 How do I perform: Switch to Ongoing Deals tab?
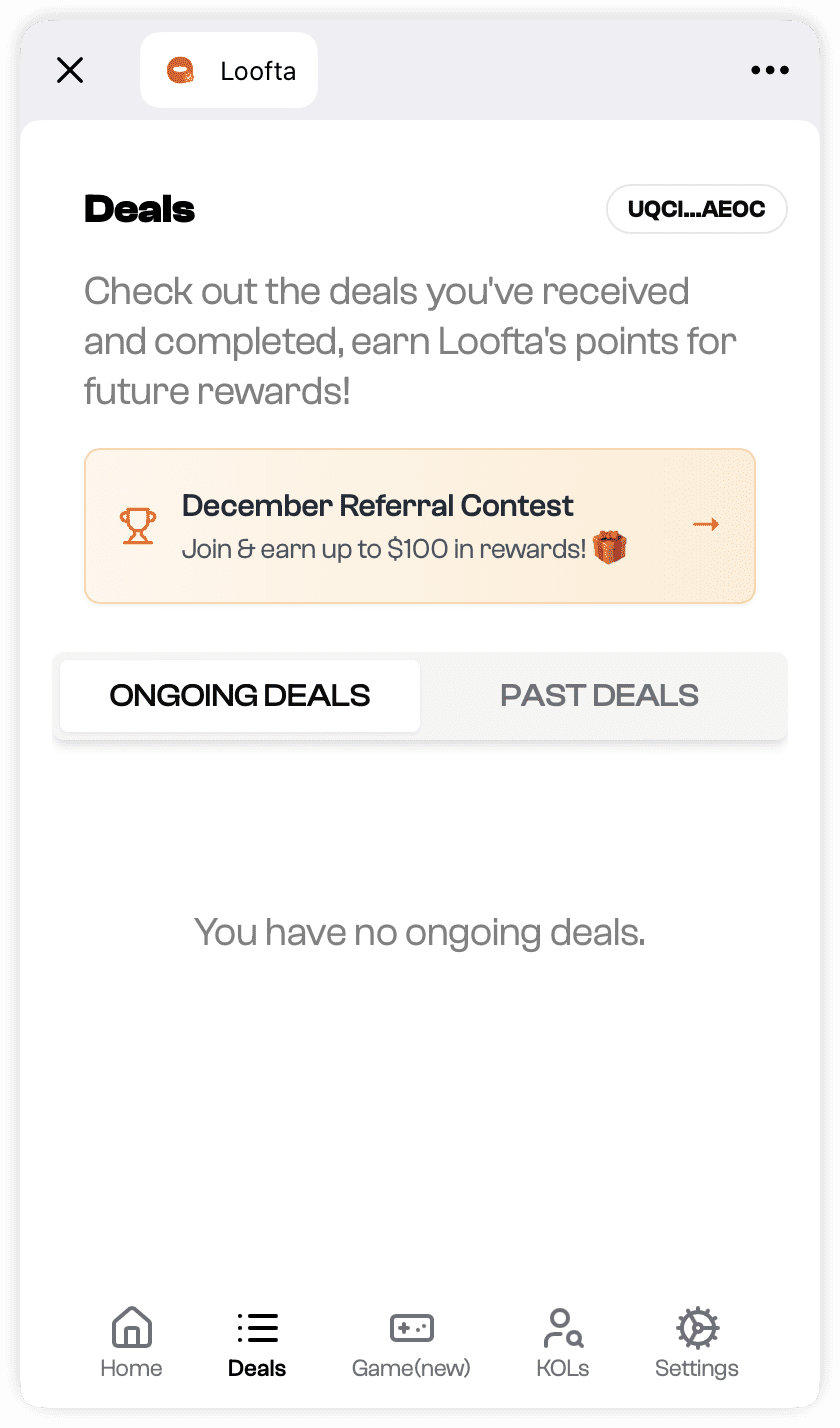(240, 696)
